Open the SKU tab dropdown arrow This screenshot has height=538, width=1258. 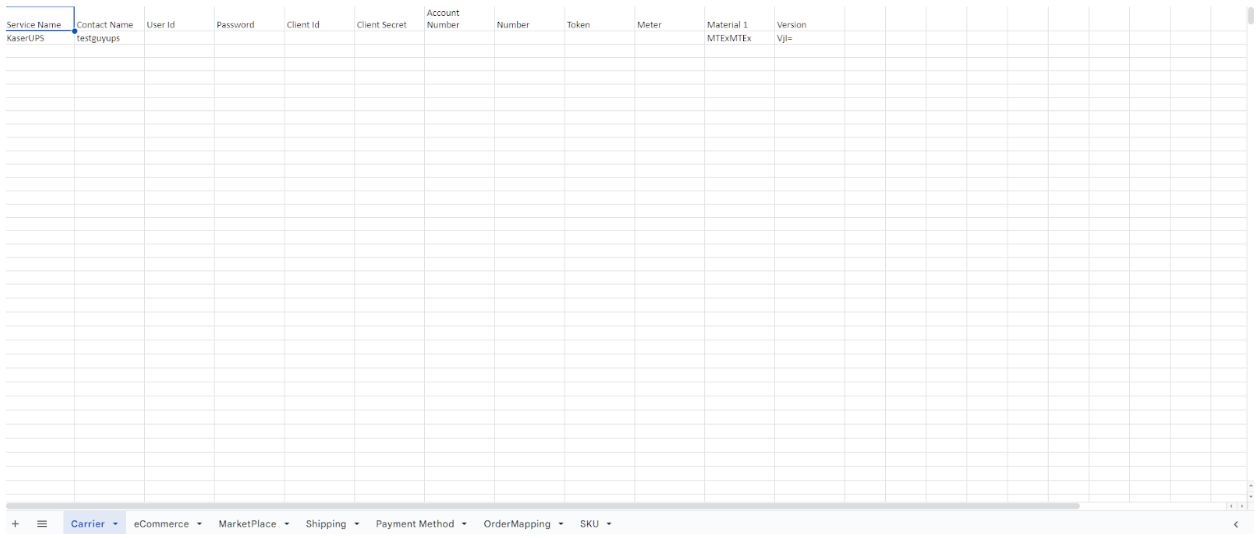click(609, 524)
